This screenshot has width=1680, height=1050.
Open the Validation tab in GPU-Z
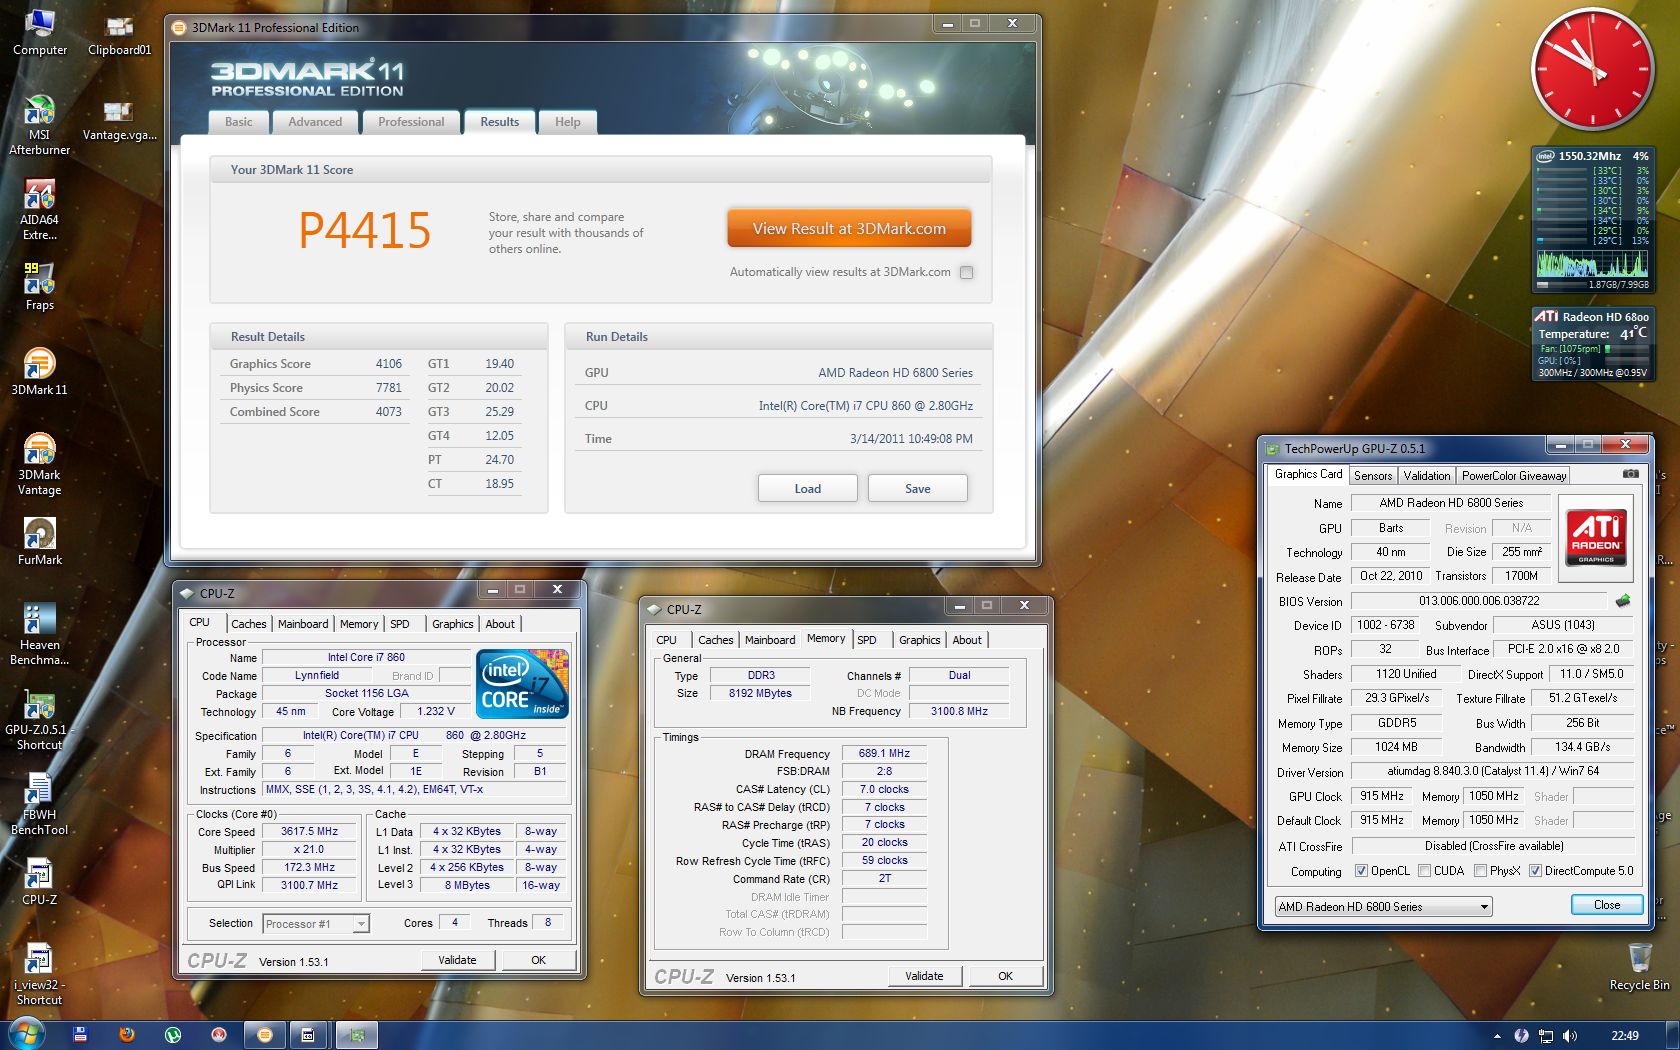coord(1426,476)
